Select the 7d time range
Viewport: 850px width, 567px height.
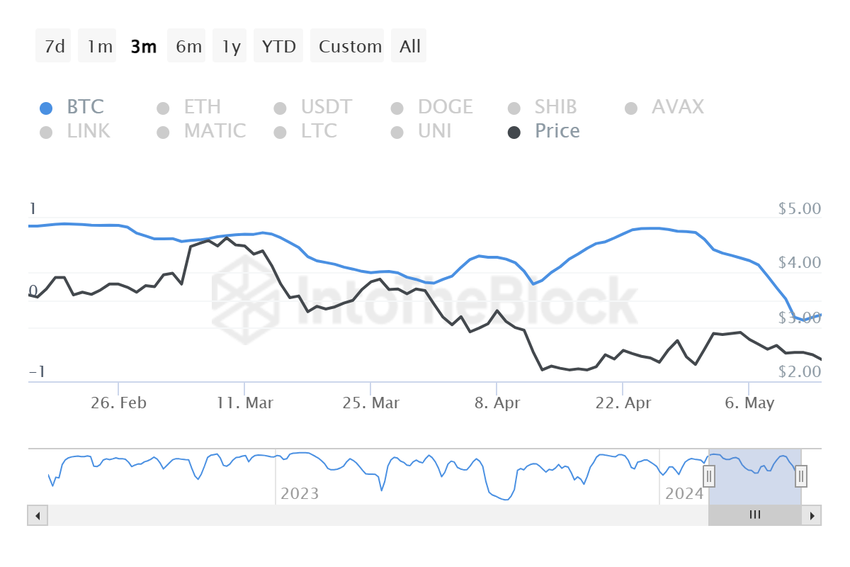(55, 46)
